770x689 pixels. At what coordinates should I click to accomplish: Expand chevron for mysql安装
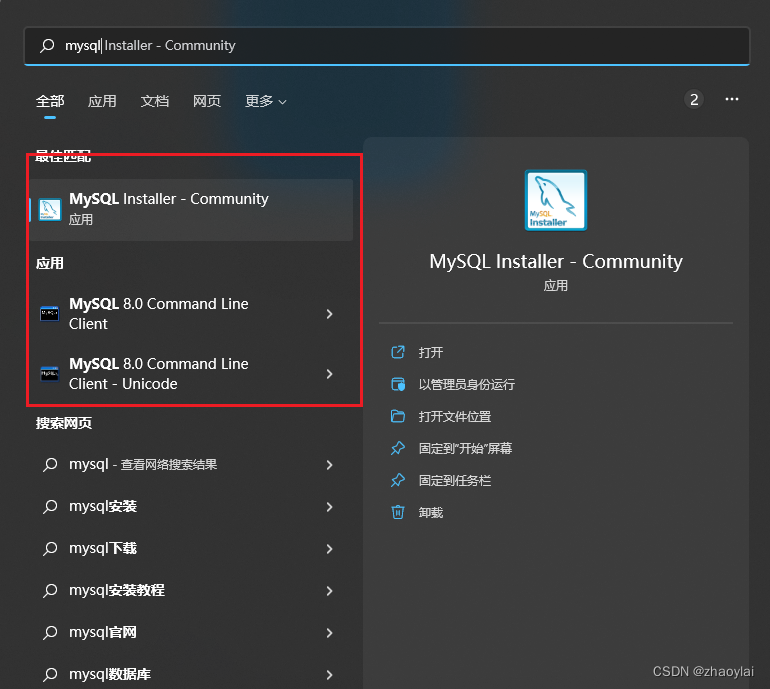[330, 506]
